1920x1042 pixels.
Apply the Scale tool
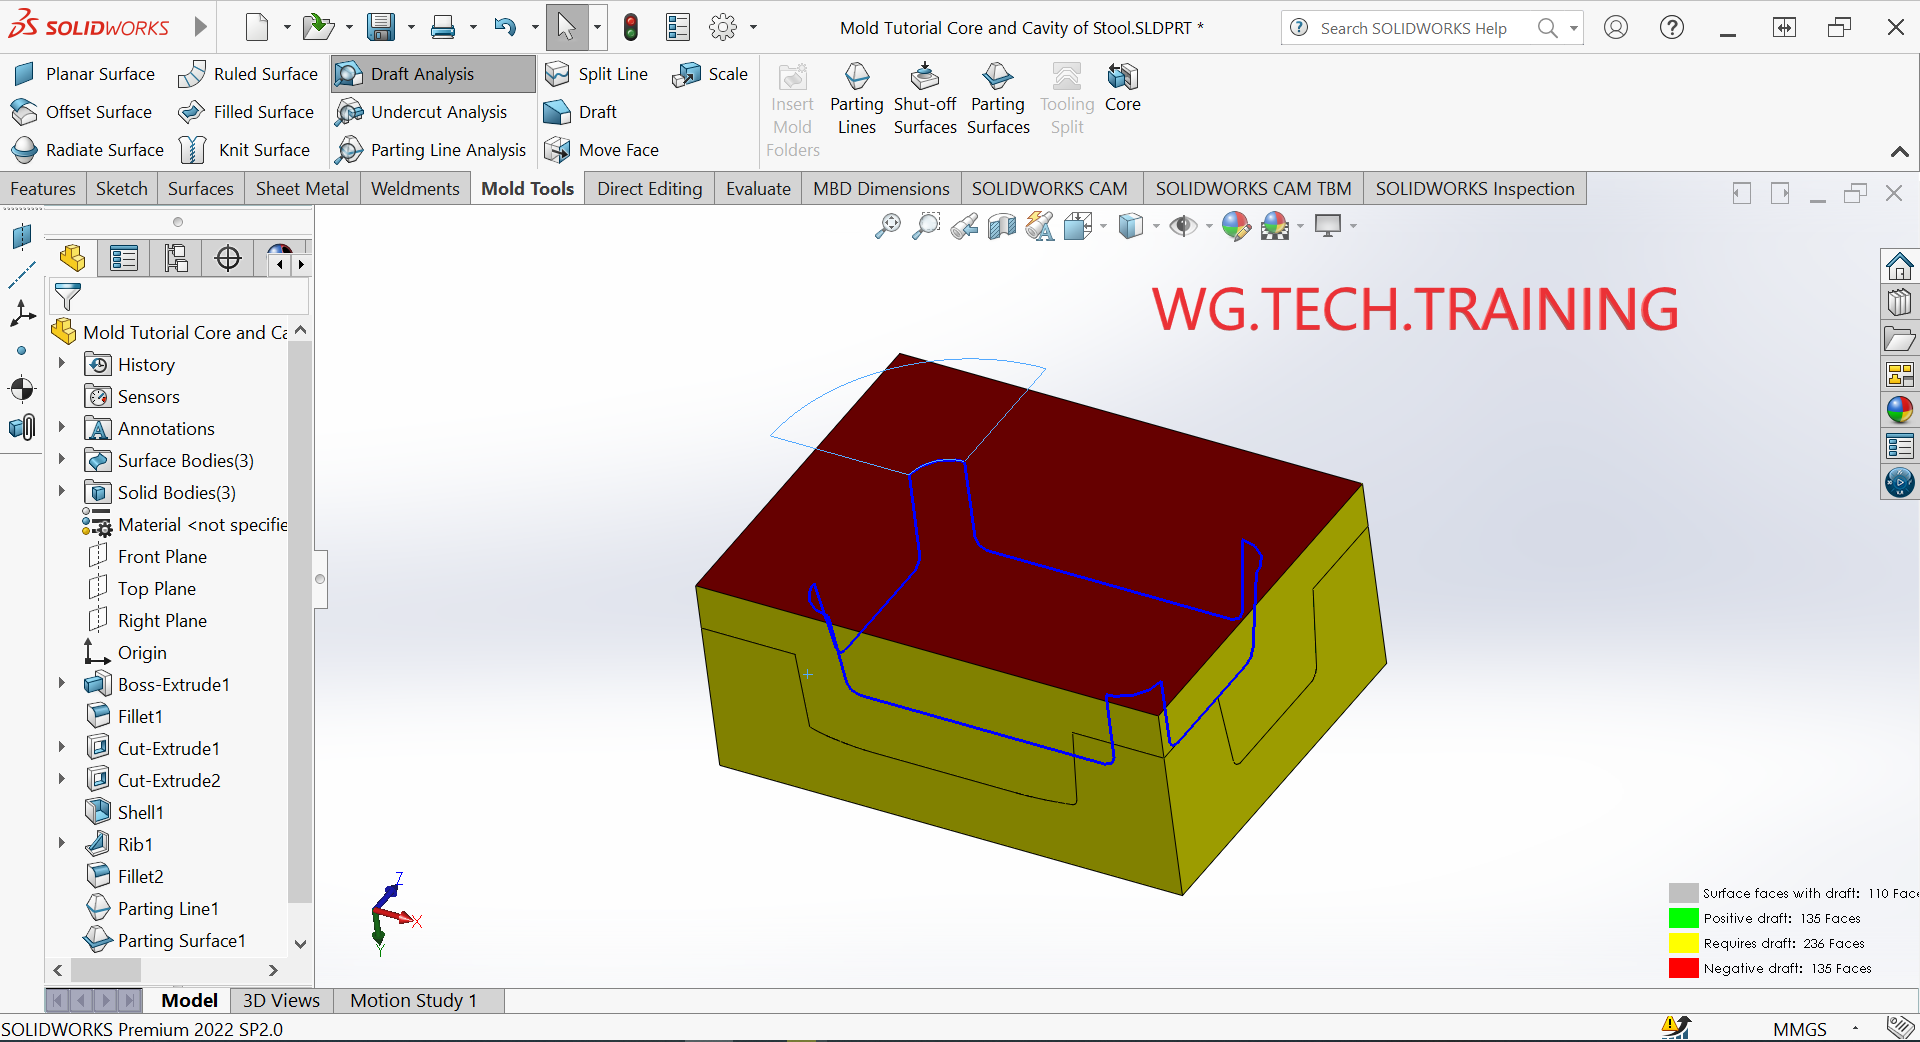pos(711,74)
